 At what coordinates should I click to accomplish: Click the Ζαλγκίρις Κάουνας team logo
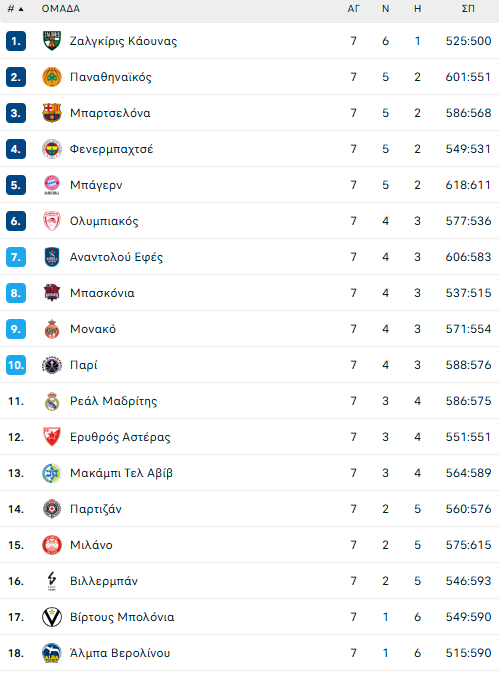tap(52, 41)
